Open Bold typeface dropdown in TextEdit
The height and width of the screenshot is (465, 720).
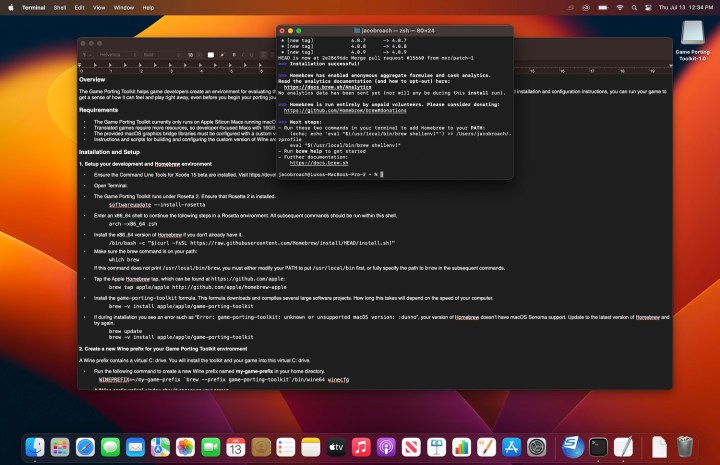pos(161,55)
